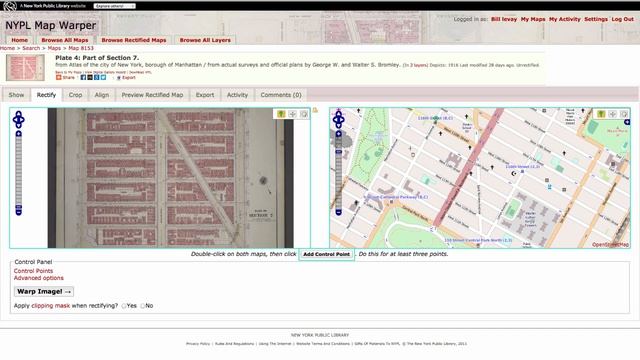640x360 pixels.
Task: Pan the OpenStreetMap view left
Action: [335, 120]
